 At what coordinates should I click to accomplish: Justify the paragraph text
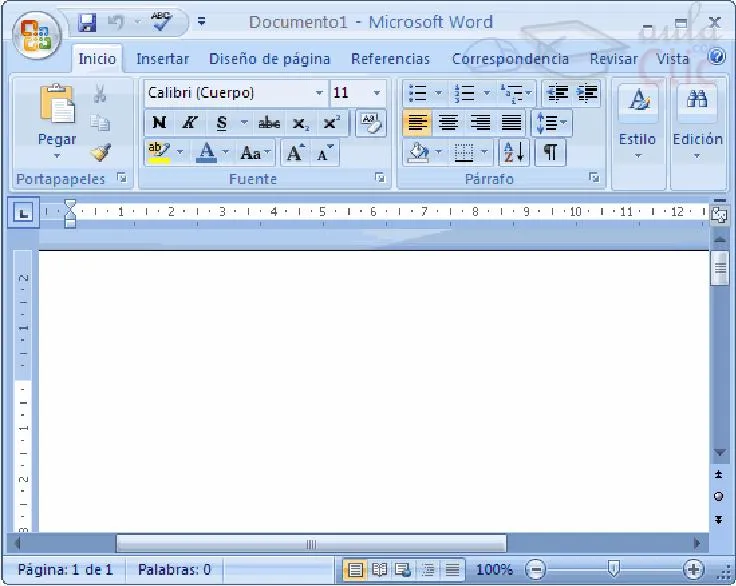511,123
